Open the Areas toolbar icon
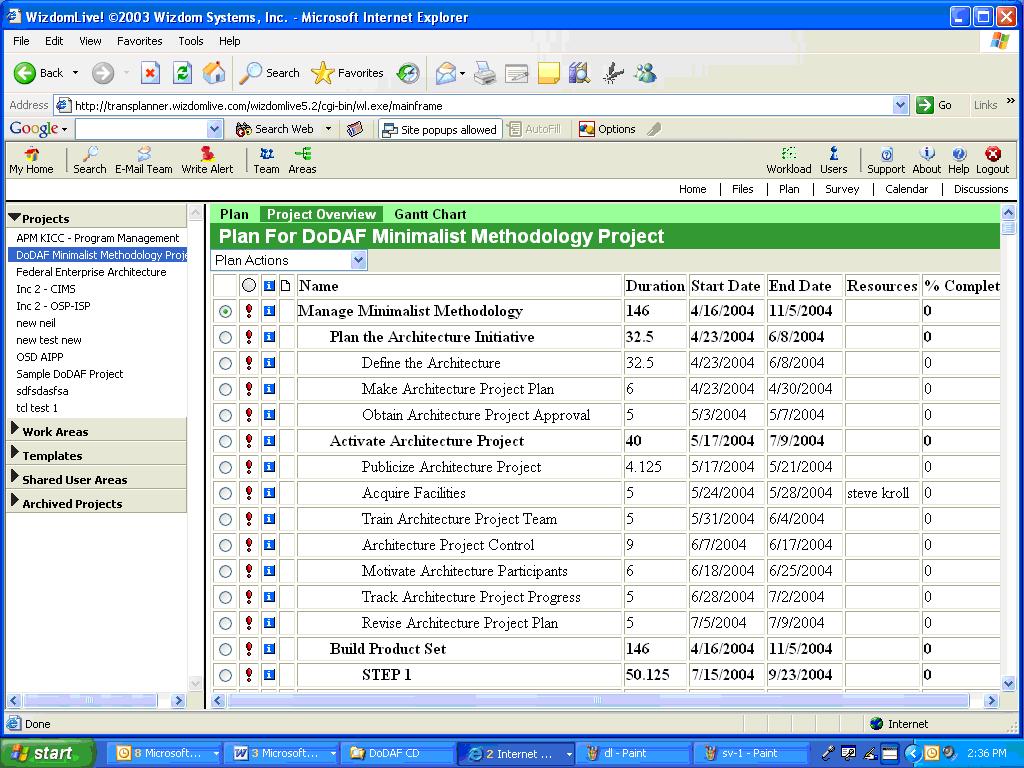 (302, 160)
